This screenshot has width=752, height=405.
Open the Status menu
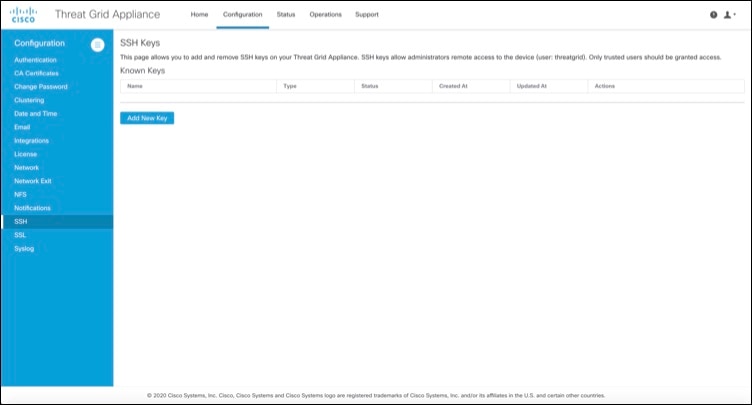point(285,14)
